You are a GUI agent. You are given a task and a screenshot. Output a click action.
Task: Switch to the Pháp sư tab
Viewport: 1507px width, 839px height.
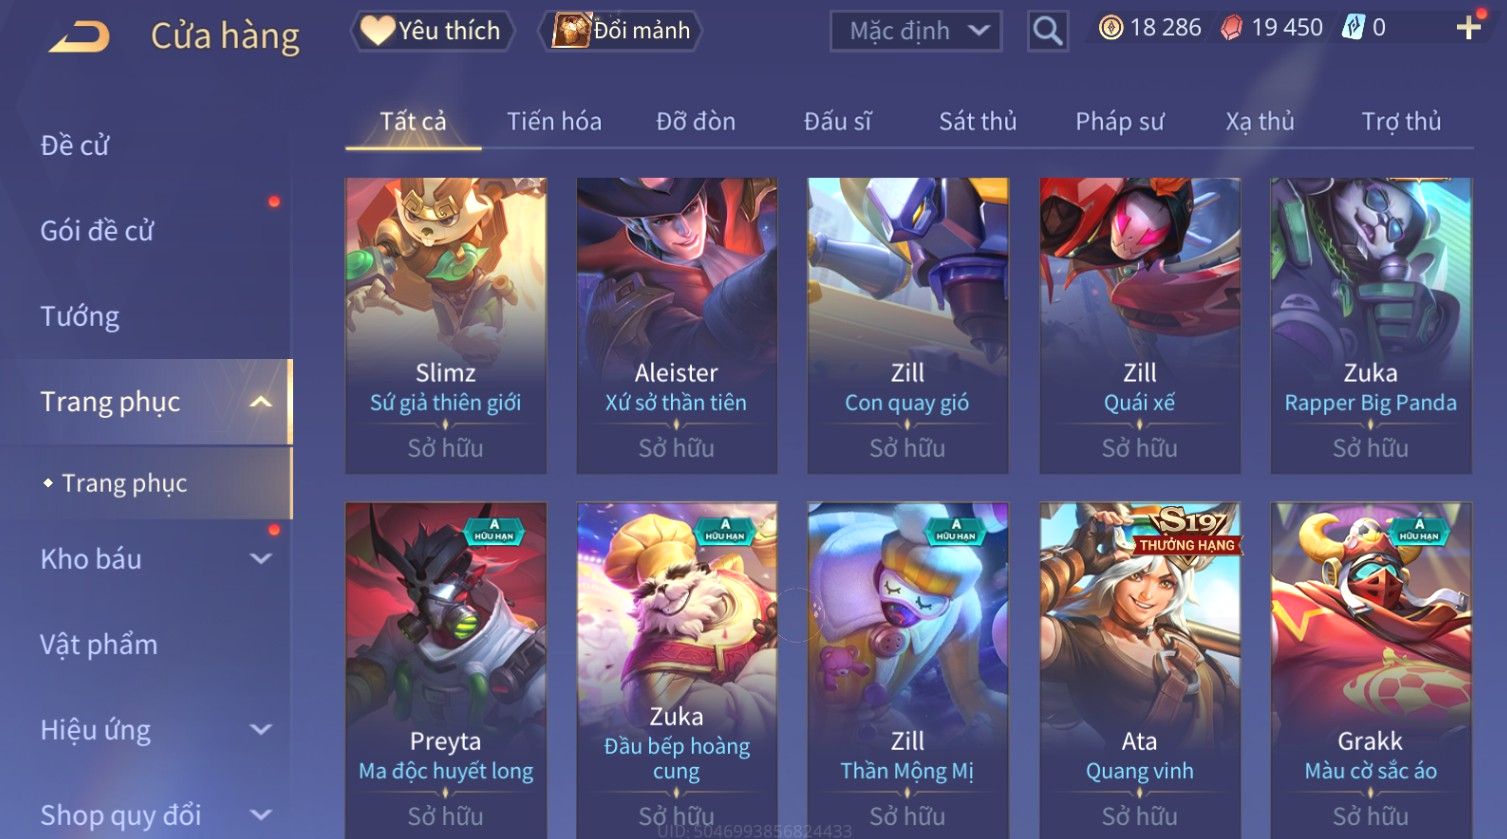1119,122
